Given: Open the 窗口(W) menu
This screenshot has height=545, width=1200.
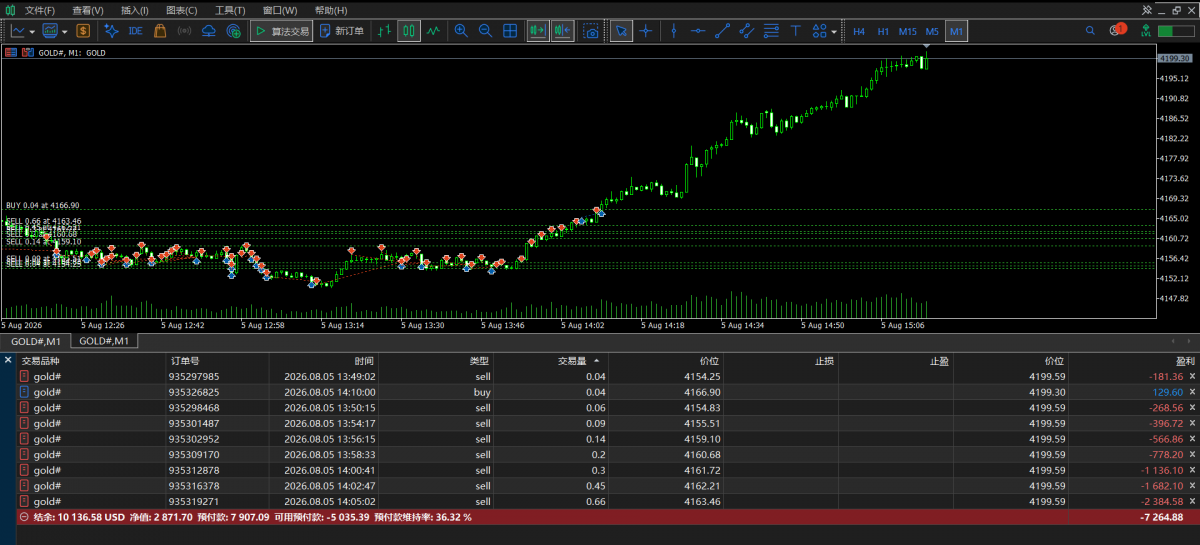Looking at the screenshot, I should click(x=279, y=10).
